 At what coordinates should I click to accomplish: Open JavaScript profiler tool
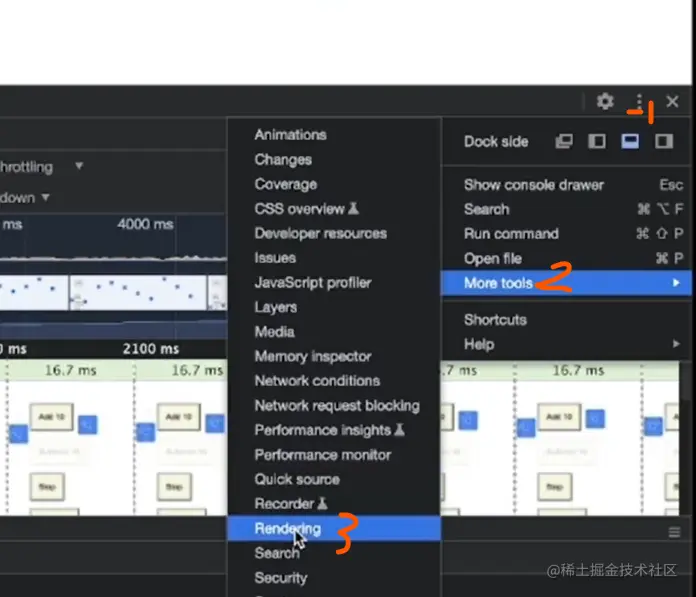(x=334, y=283)
